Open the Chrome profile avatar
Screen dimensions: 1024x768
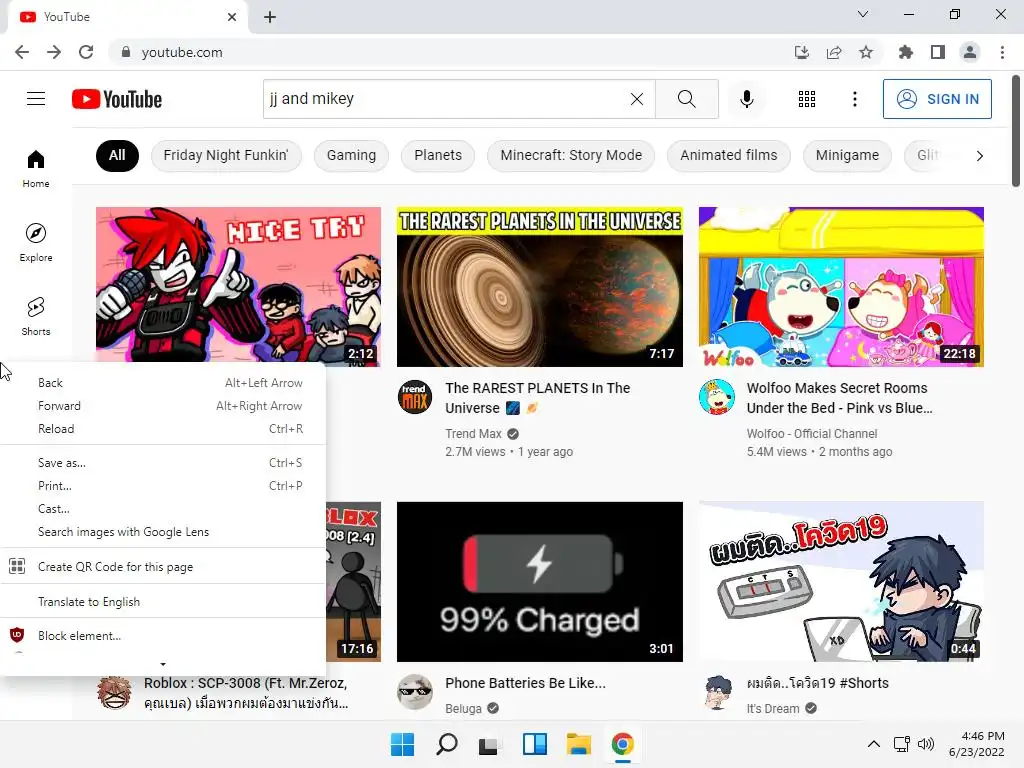click(969, 52)
